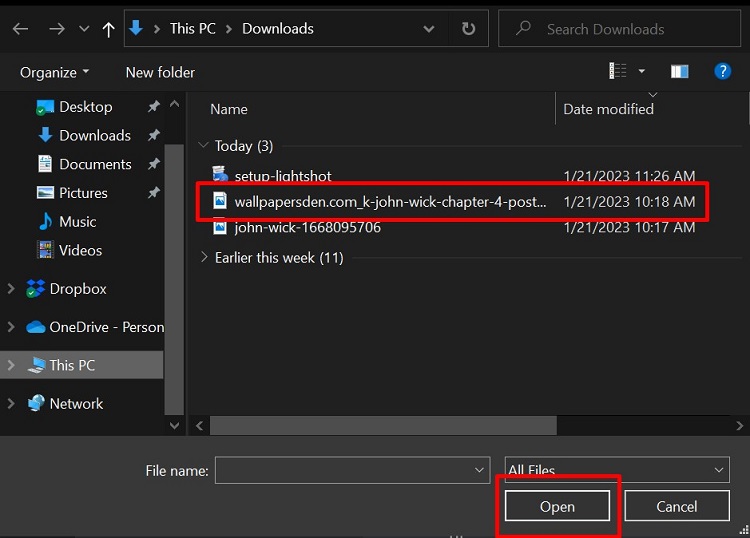The width and height of the screenshot is (750, 538).
Task: Select Dropbox in the navigation pane
Action: click(x=78, y=288)
